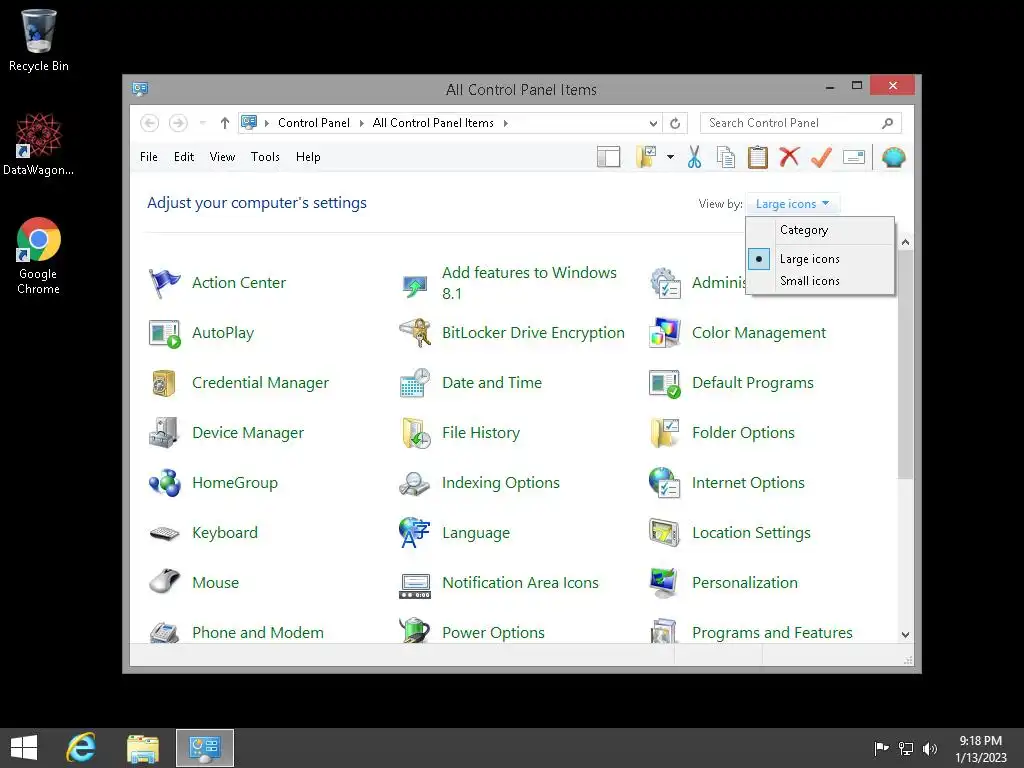
Task: Open the Edit menu
Action: pos(184,157)
